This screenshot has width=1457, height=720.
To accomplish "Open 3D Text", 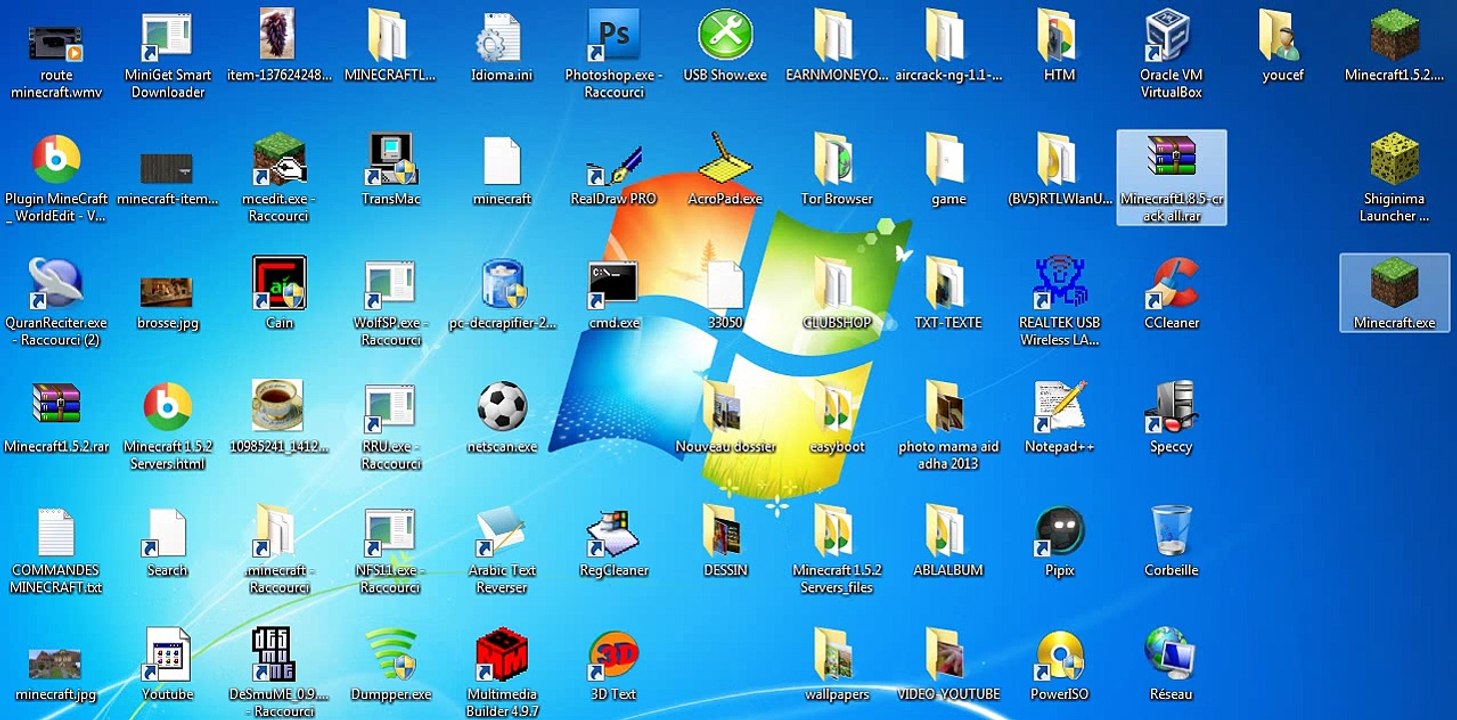I will pos(613,655).
